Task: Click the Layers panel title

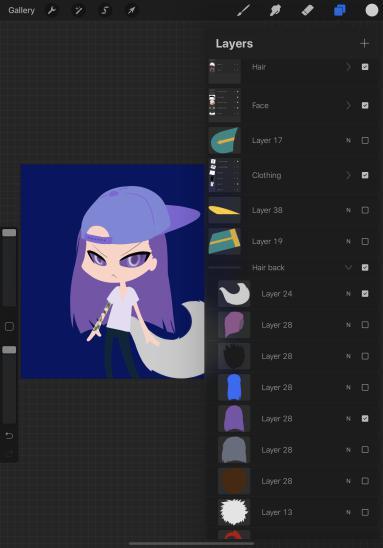Action: coord(234,43)
